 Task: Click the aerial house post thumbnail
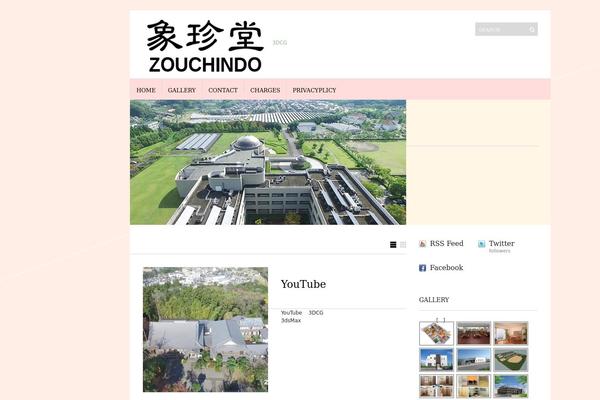pyautogui.click(x=205, y=329)
